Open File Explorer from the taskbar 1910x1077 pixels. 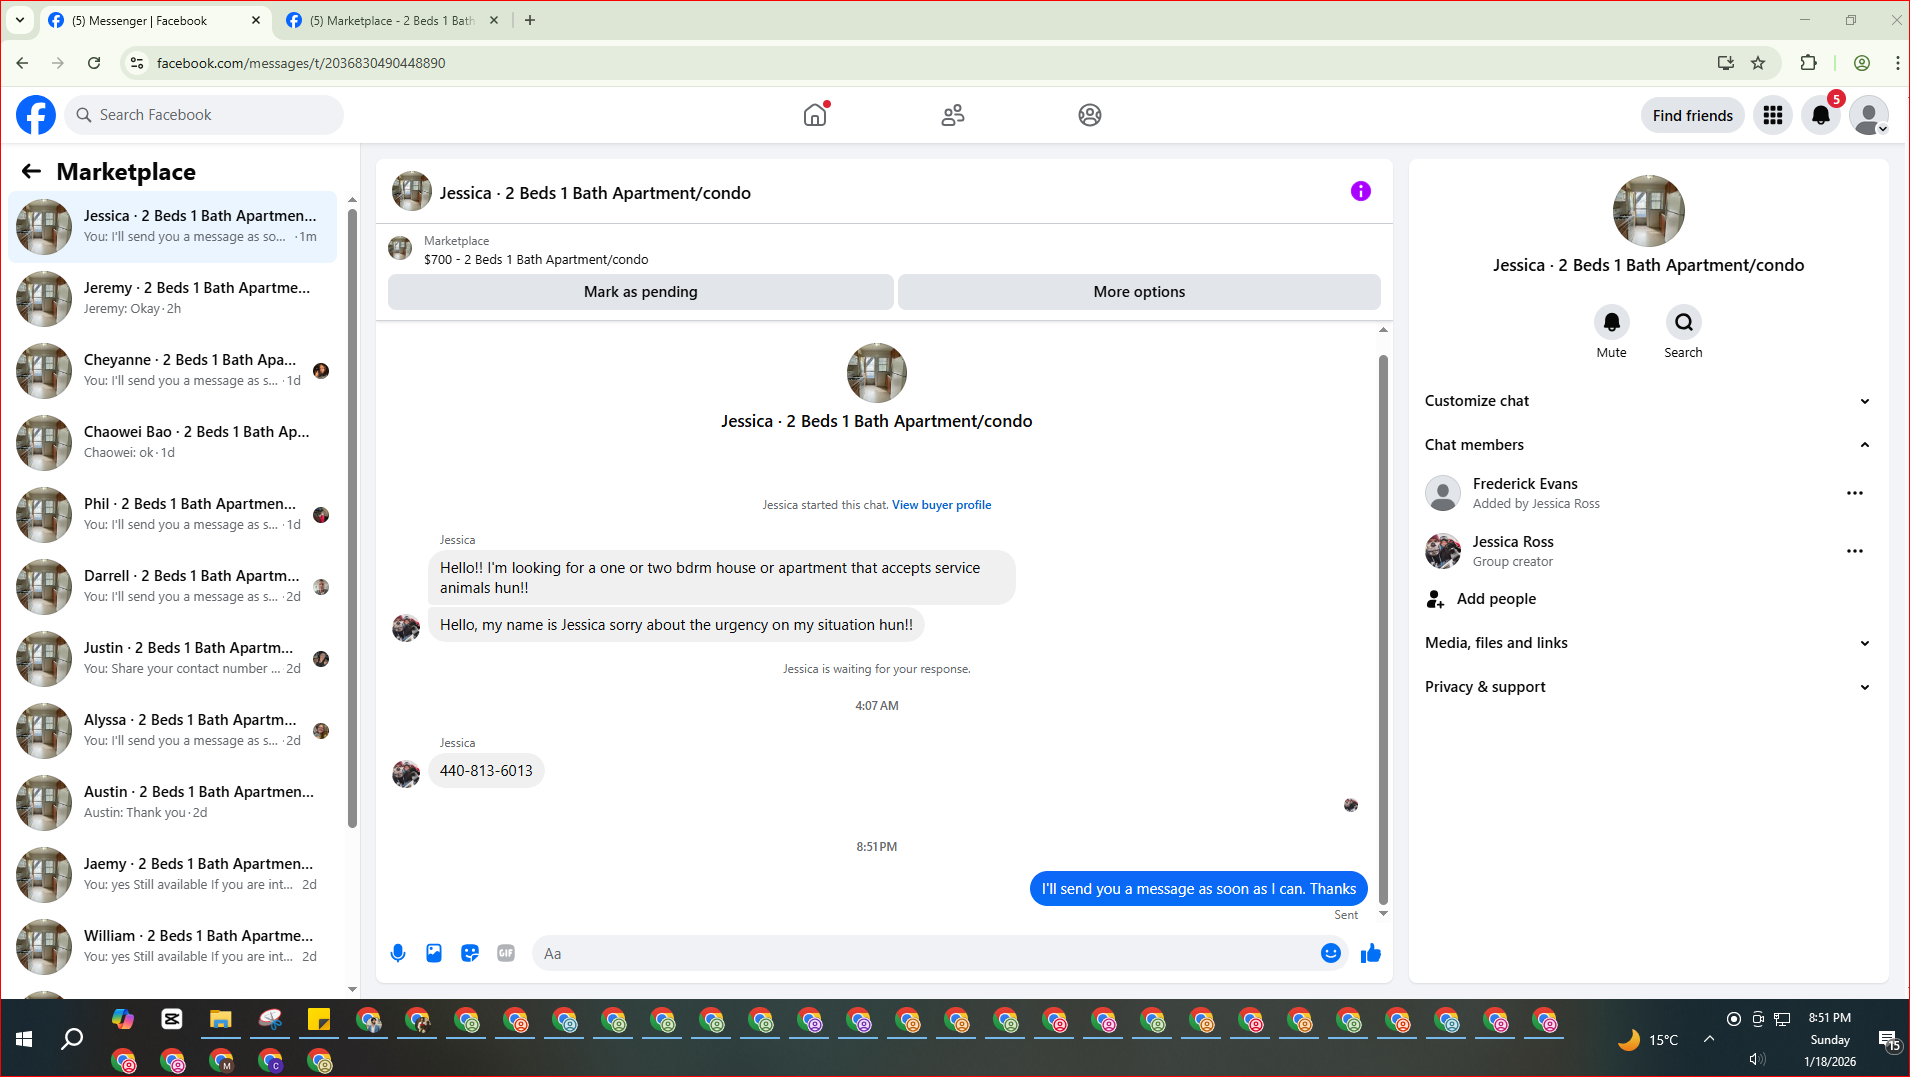point(220,1020)
